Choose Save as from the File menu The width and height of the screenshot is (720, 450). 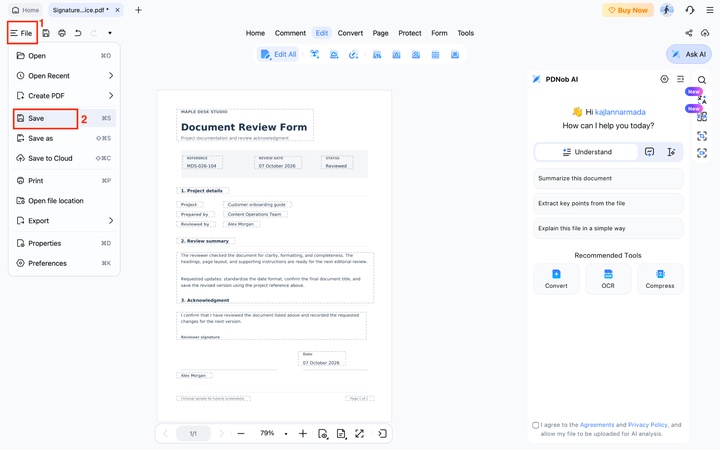pos(64,138)
